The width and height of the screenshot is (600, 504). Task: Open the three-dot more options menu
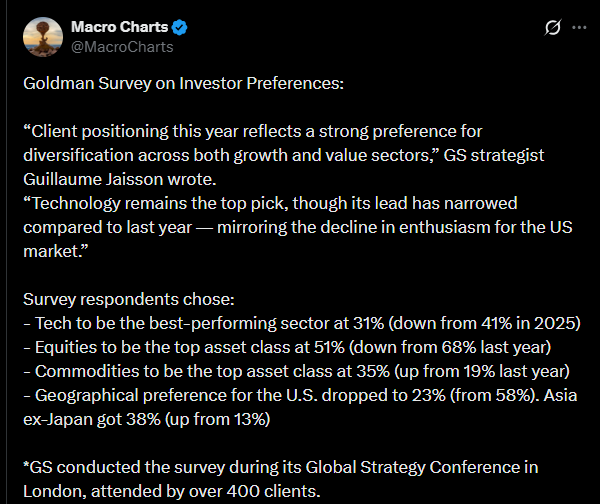[578, 28]
